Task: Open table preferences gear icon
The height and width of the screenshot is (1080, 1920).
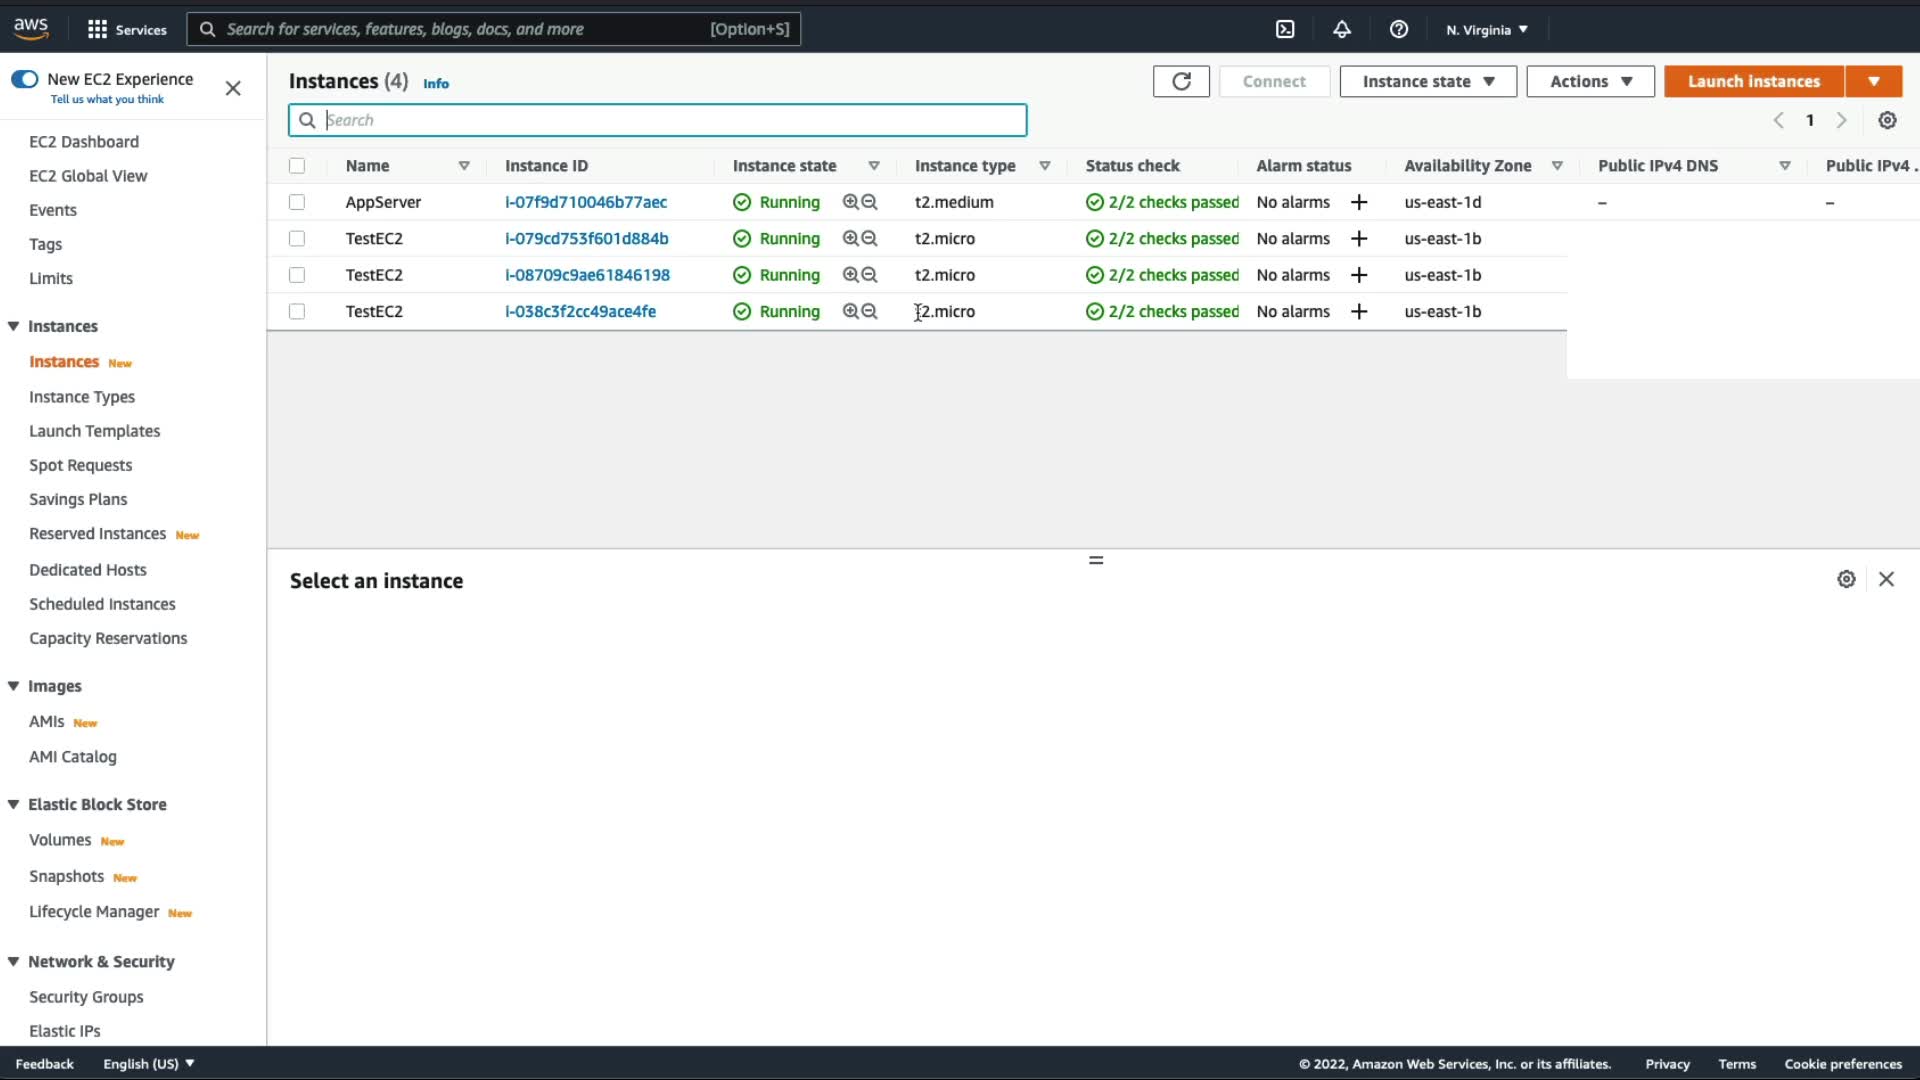Action: click(1887, 120)
